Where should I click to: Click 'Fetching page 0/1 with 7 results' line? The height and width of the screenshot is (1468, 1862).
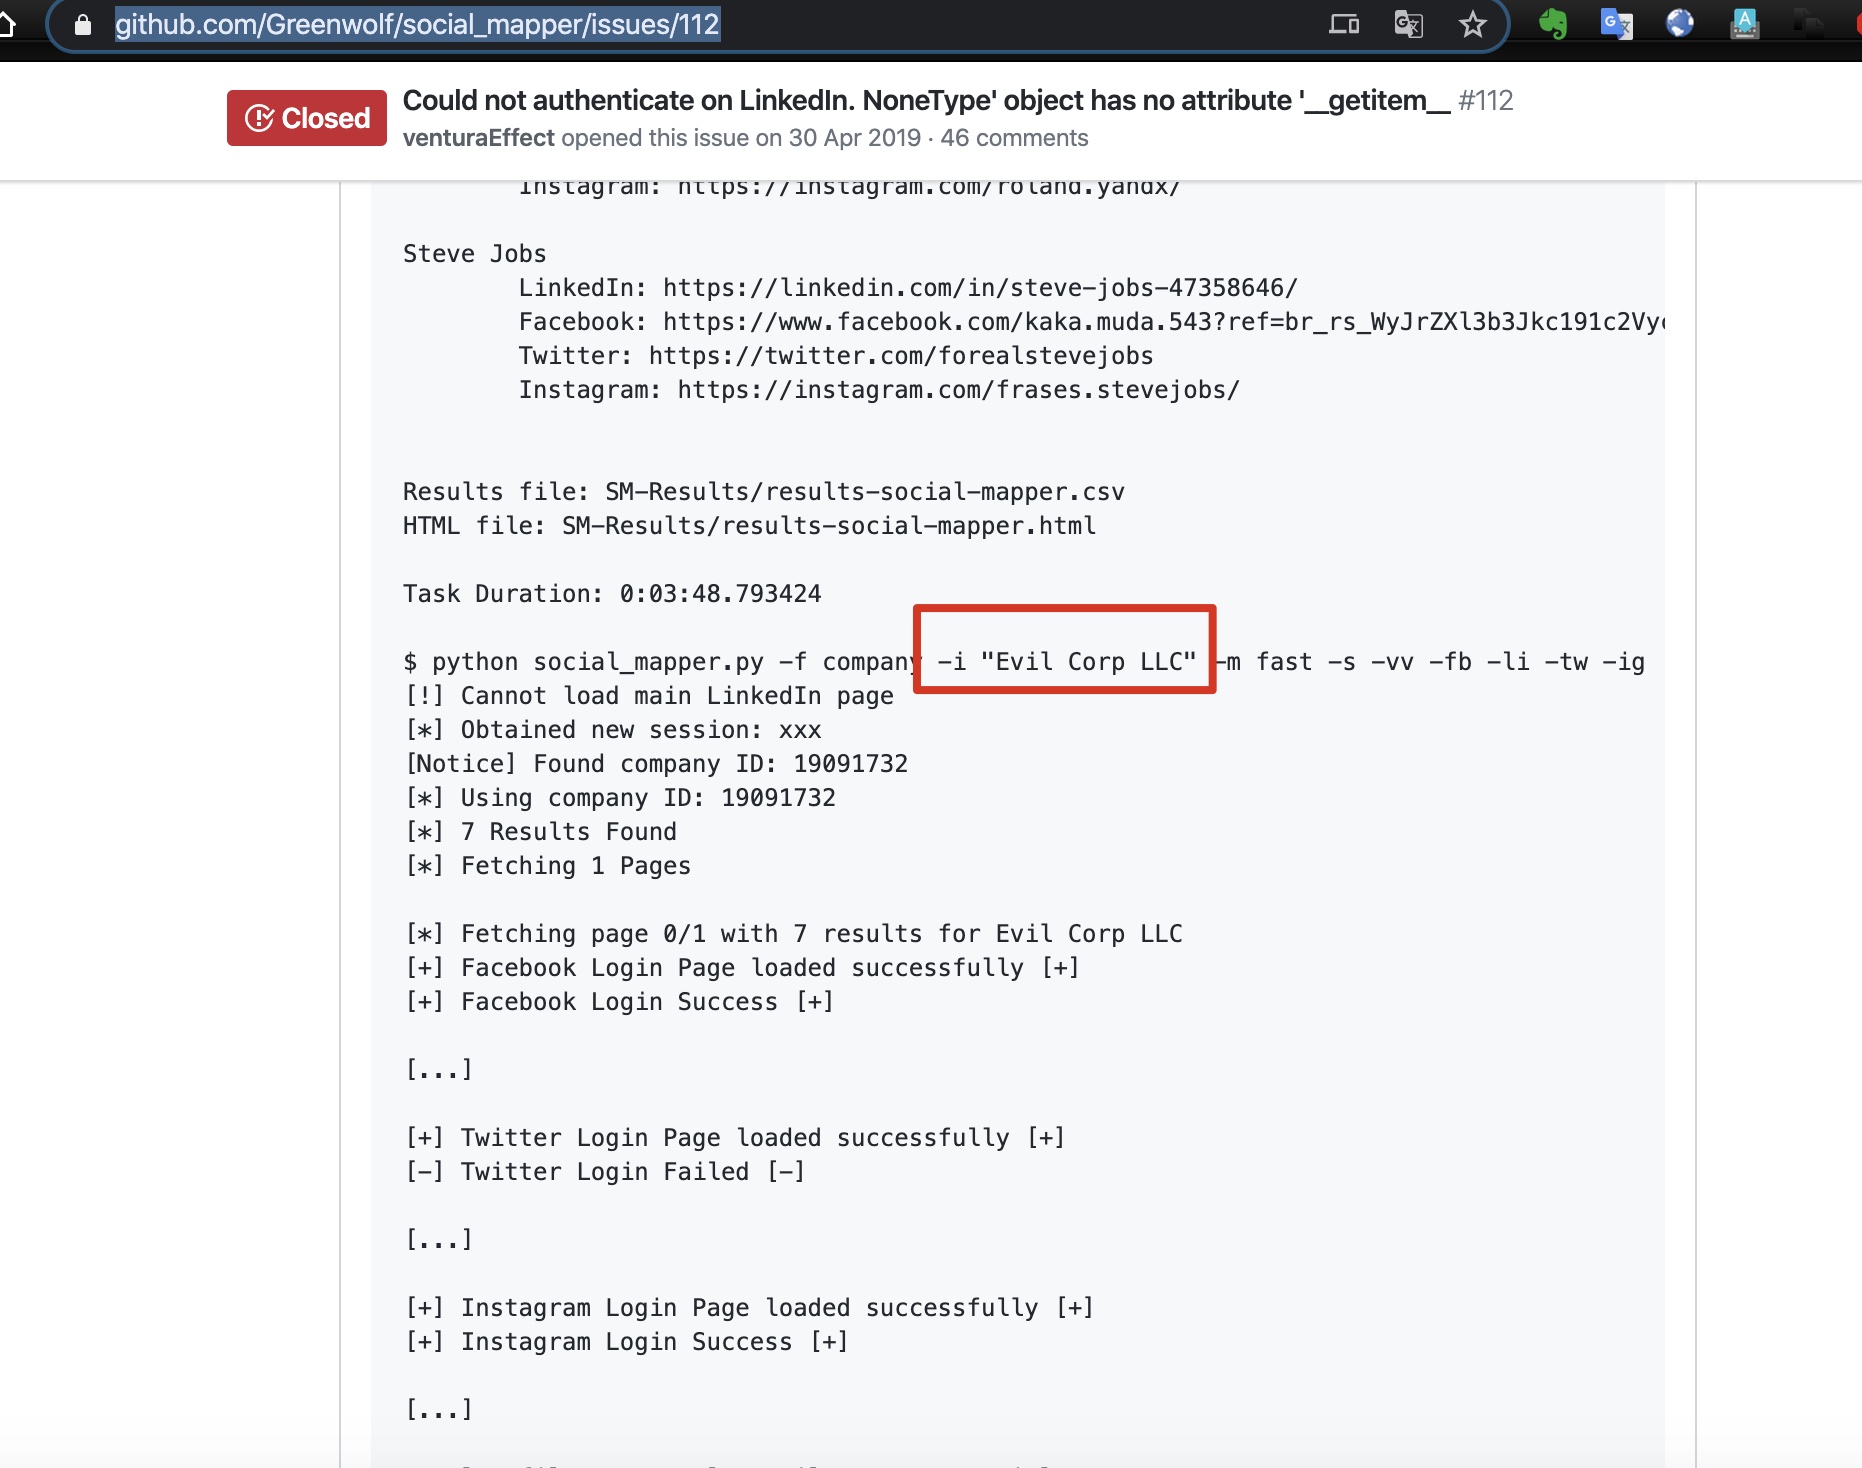[x=793, y=934]
